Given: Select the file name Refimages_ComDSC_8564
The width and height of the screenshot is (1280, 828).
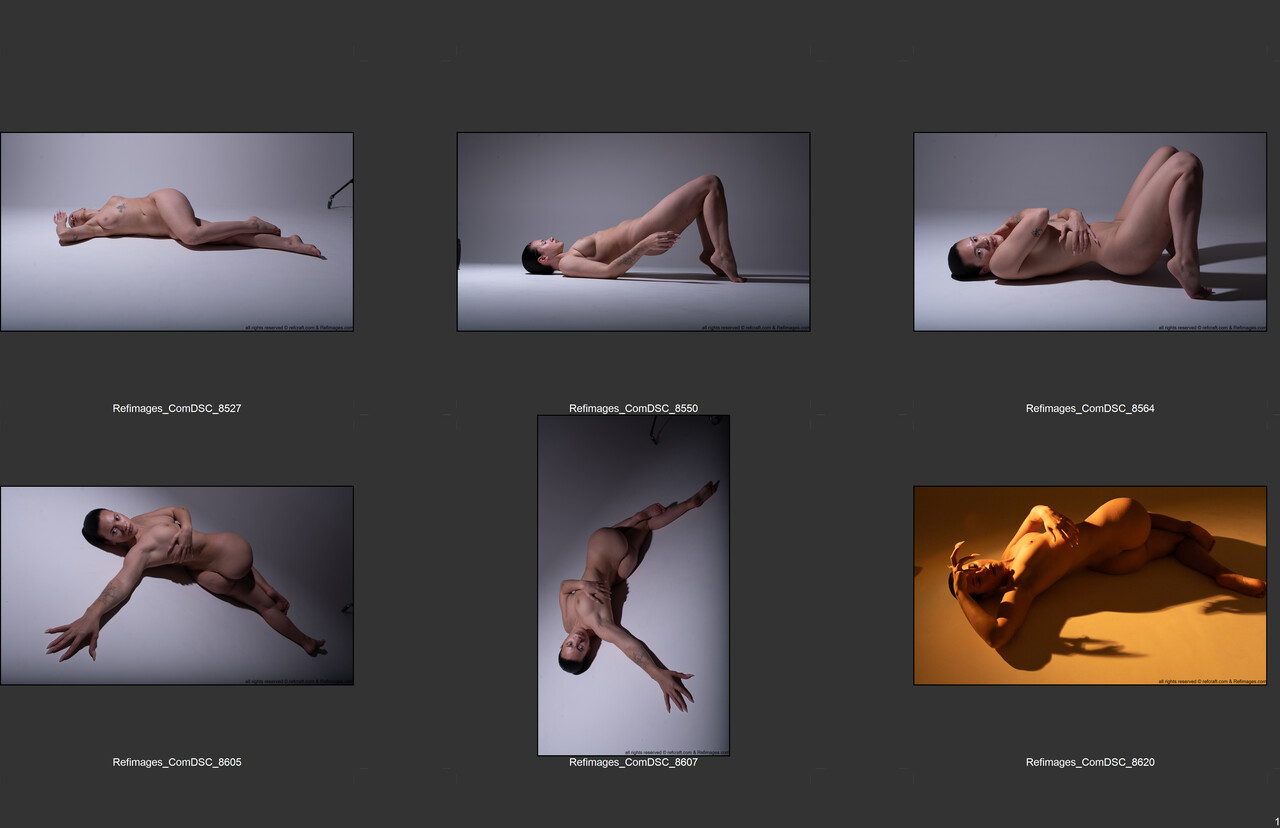Looking at the screenshot, I should 1090,408.
